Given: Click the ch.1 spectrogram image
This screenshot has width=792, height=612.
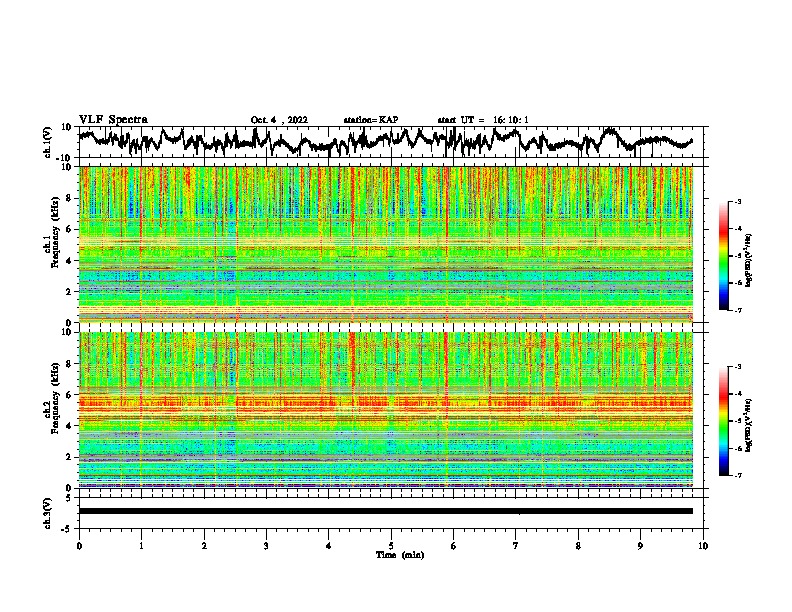Looking at the screenshot, I should [x=386, y=244].
